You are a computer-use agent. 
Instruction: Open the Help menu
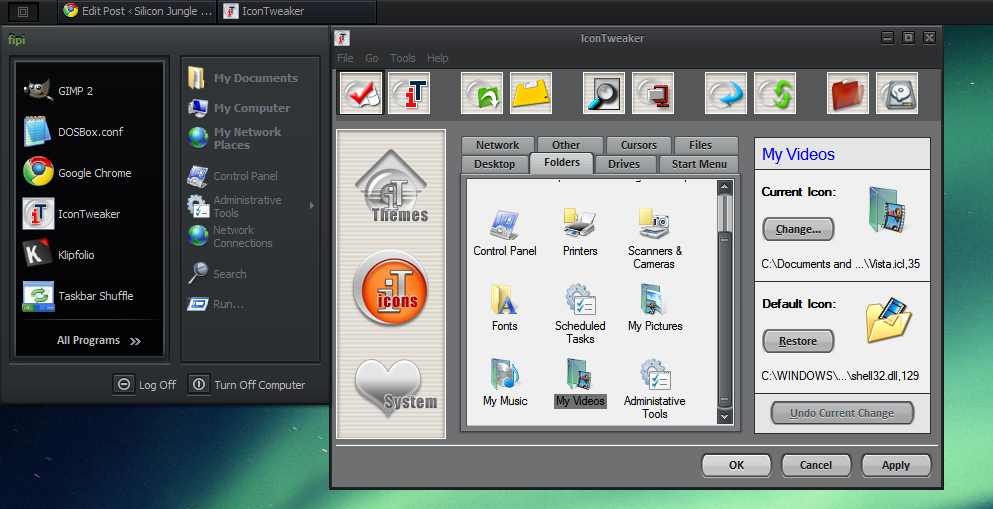[438, 58]
